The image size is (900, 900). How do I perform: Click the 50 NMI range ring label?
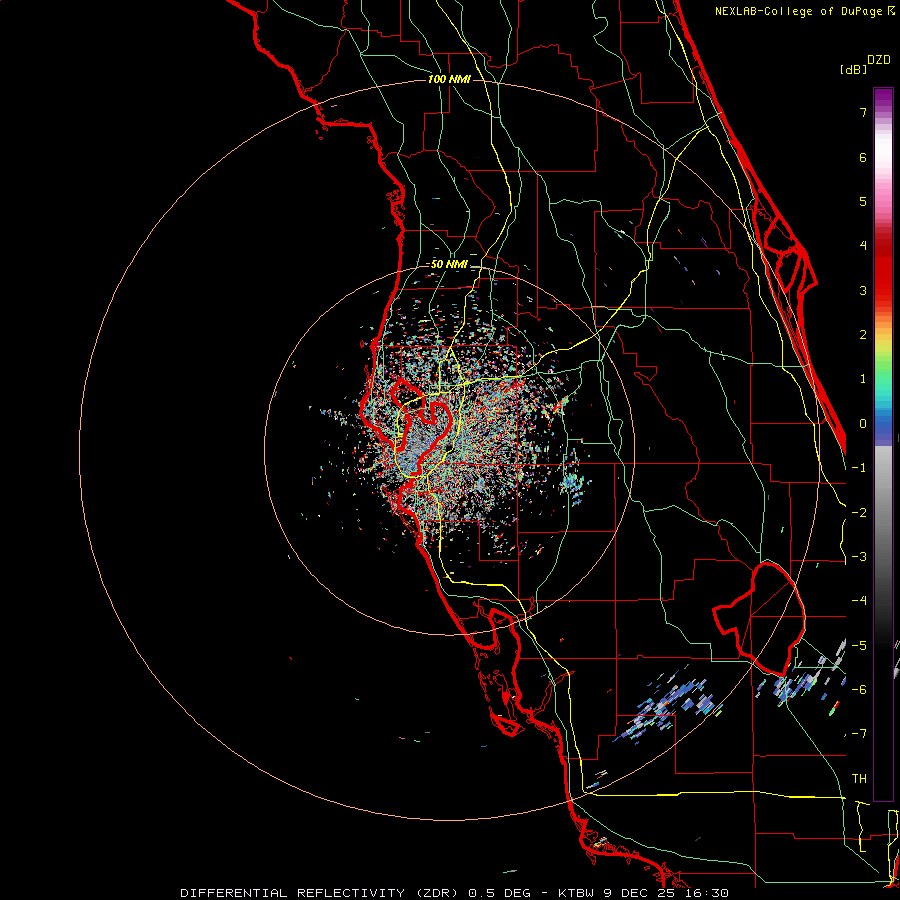coord(449,265)
